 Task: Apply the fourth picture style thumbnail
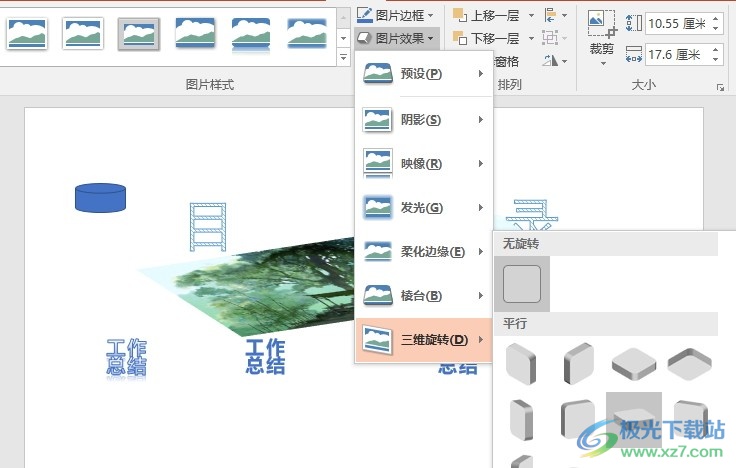tap(195, 33)
